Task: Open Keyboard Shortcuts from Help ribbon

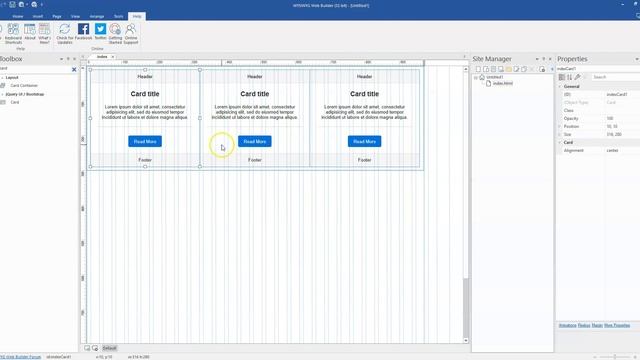Action: [x=13, y=33]
